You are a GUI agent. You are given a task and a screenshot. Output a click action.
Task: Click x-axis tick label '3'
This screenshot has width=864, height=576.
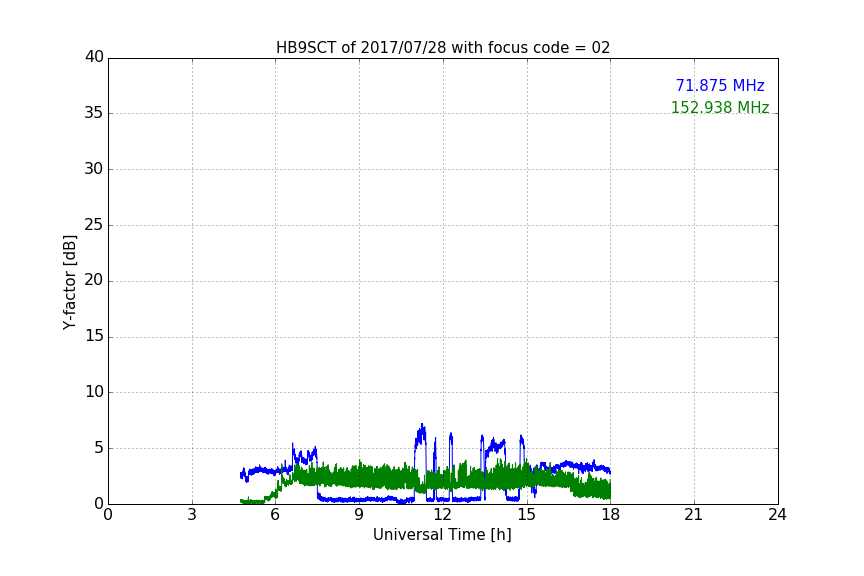[192, 515]
